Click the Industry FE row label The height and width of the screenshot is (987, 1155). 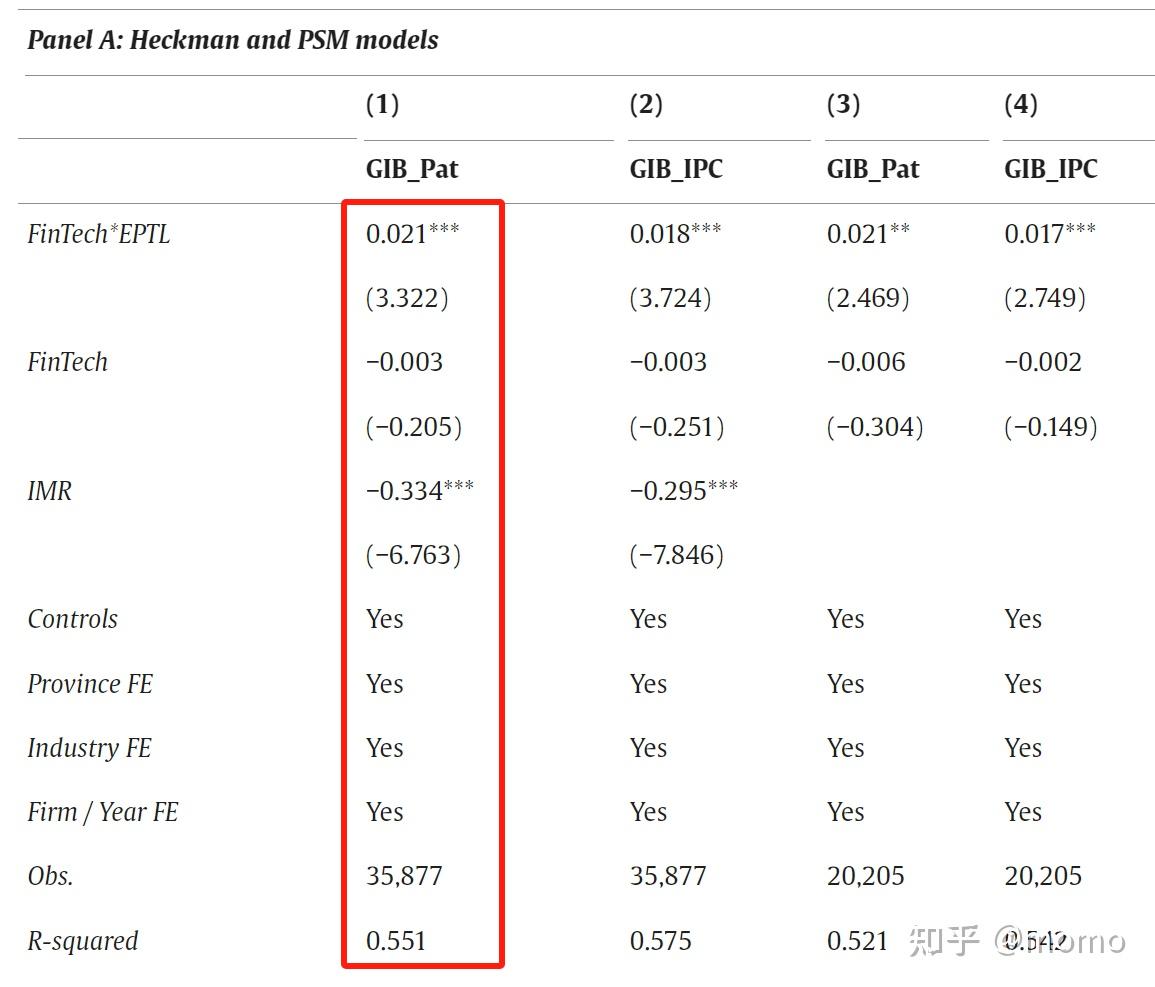coord(89,748)
